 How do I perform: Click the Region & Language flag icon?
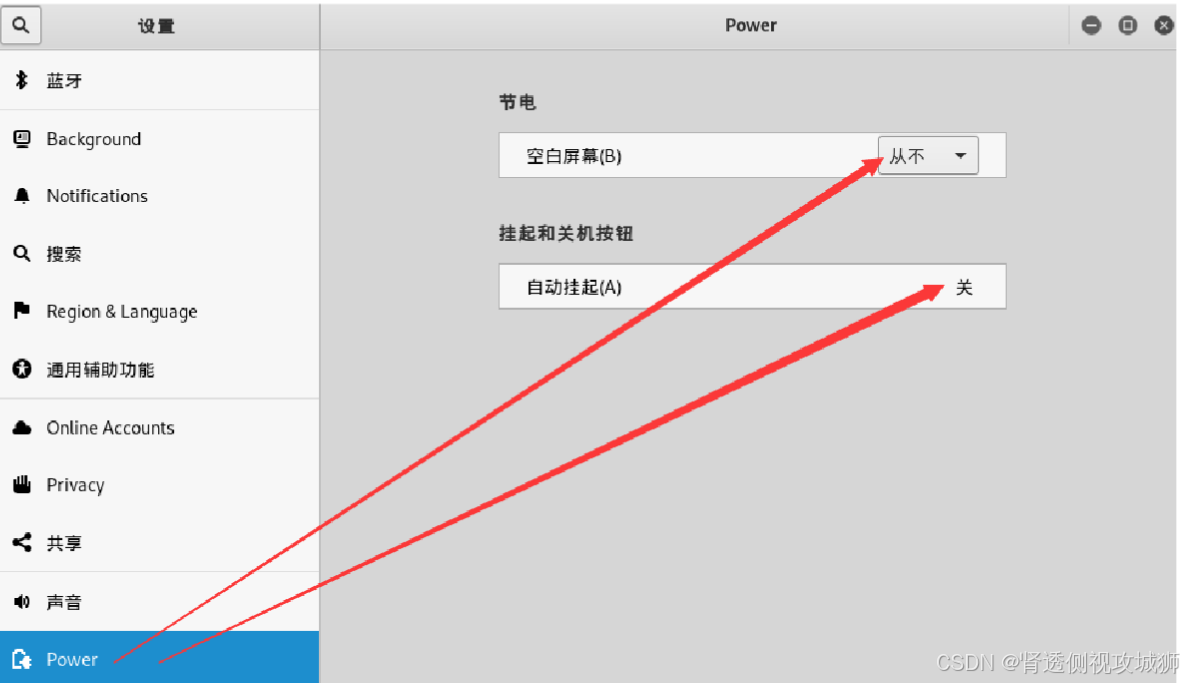[22, 310]
